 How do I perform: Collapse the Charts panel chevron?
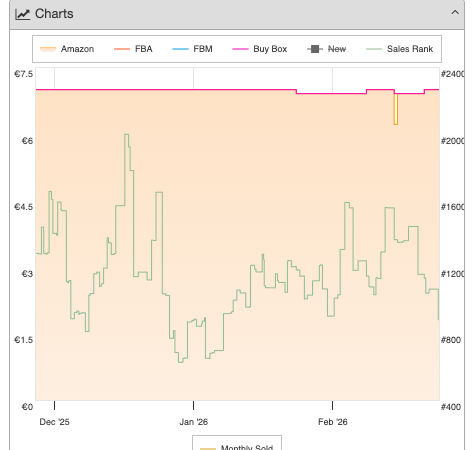pyautogui.click(x=455, y=13)
